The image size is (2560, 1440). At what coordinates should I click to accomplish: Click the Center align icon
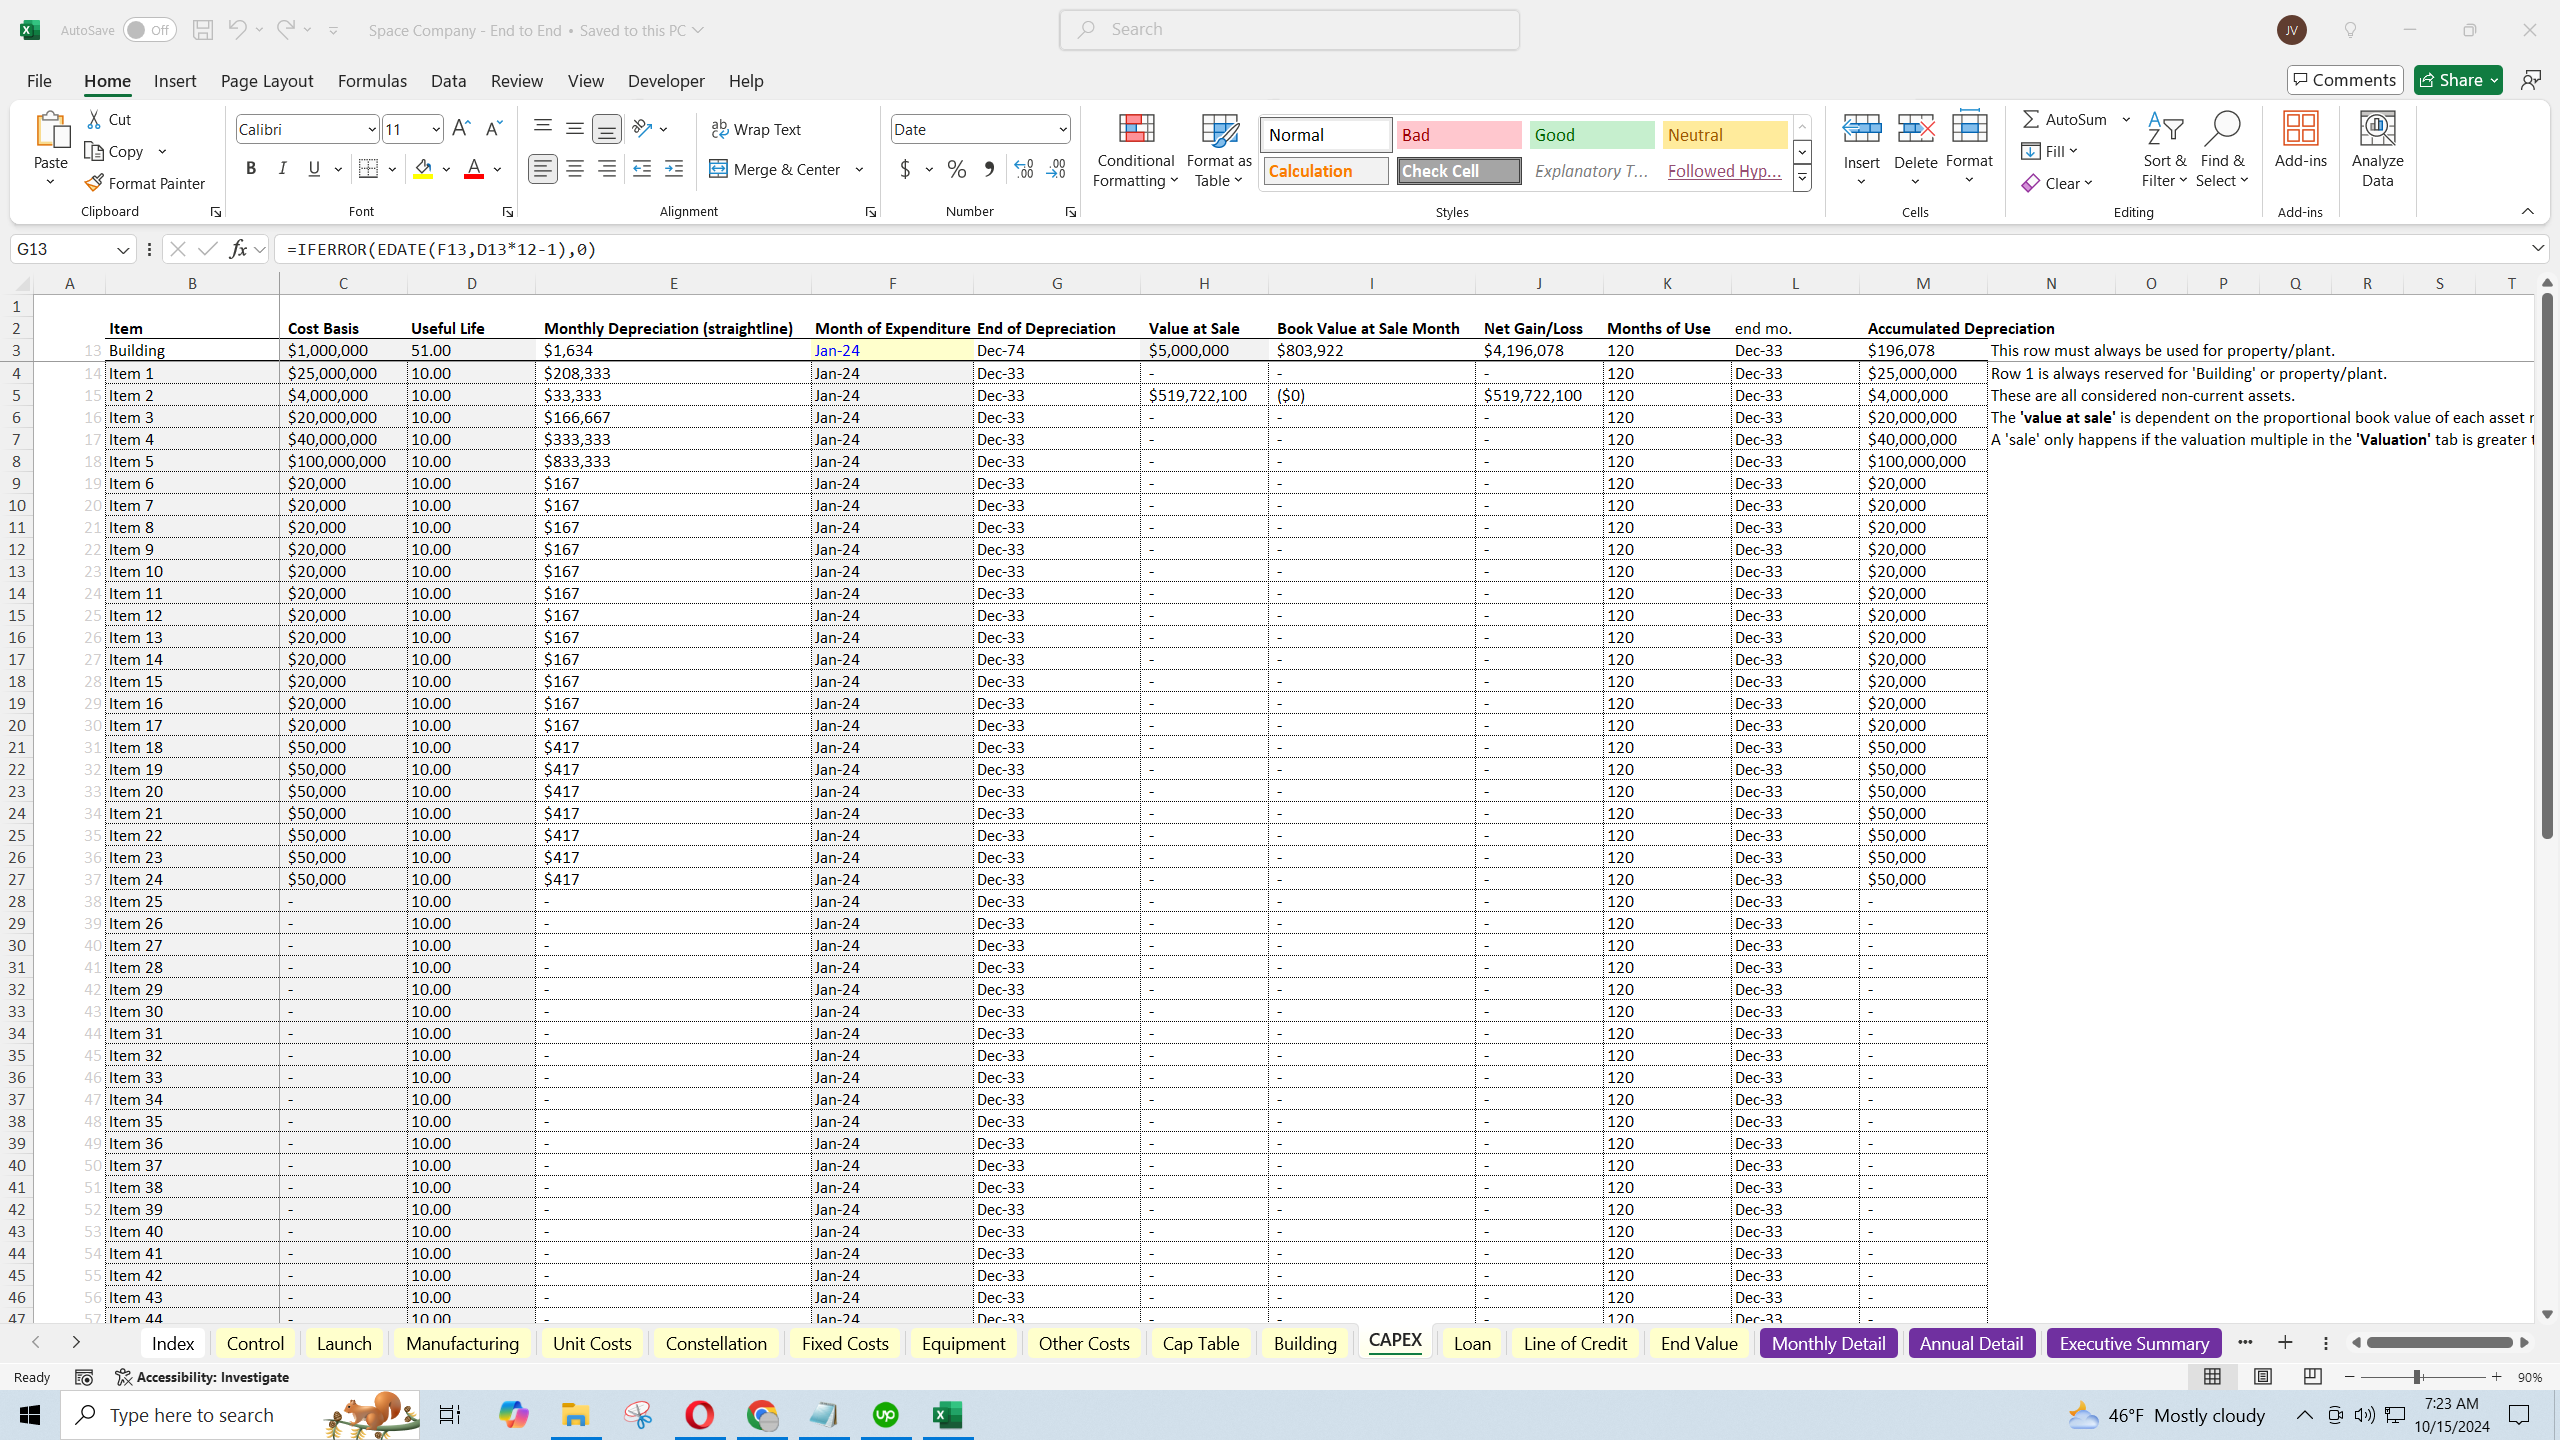[575, 169]
